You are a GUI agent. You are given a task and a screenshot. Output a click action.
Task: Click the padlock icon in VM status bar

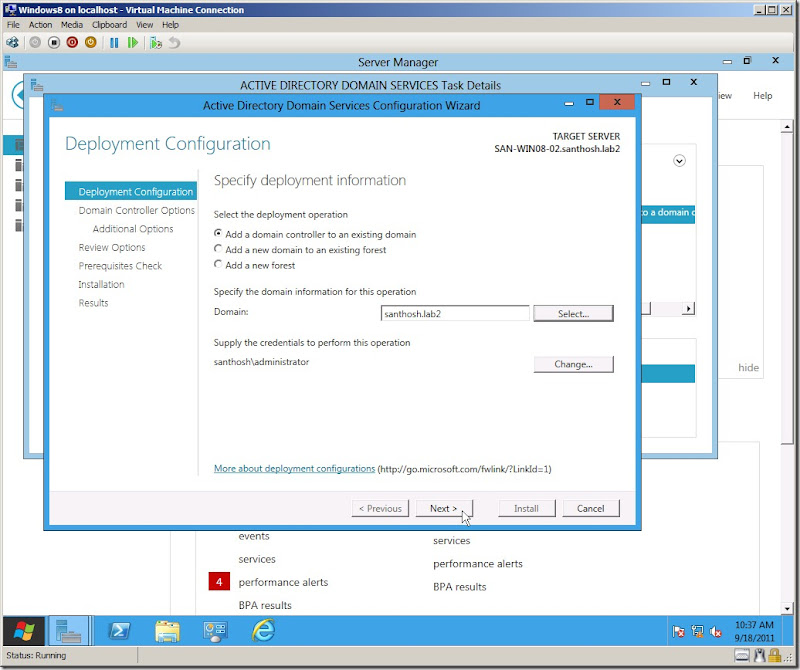click(774, 655)
